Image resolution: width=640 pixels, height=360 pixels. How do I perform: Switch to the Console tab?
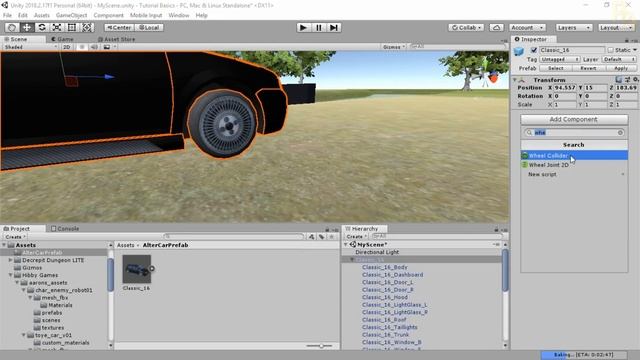[x=65, y=229]
